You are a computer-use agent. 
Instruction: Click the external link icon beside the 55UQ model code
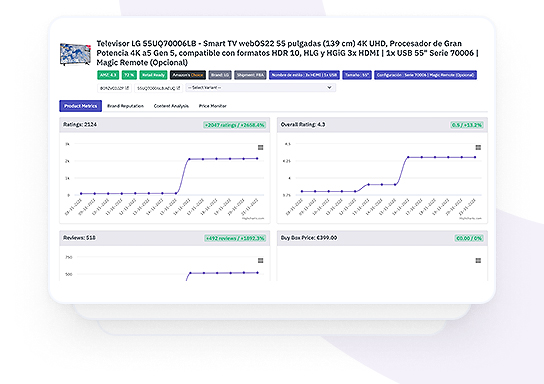(x=178, y=88)
